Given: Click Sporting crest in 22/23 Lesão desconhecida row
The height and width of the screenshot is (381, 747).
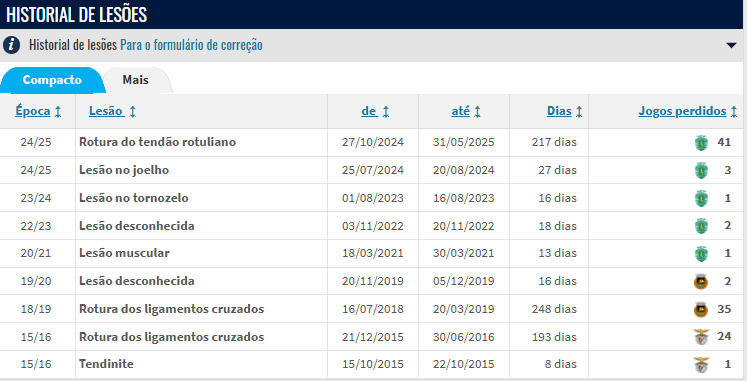Looking at the screenshot, I should pyautogui.click(x=701, y=226).
